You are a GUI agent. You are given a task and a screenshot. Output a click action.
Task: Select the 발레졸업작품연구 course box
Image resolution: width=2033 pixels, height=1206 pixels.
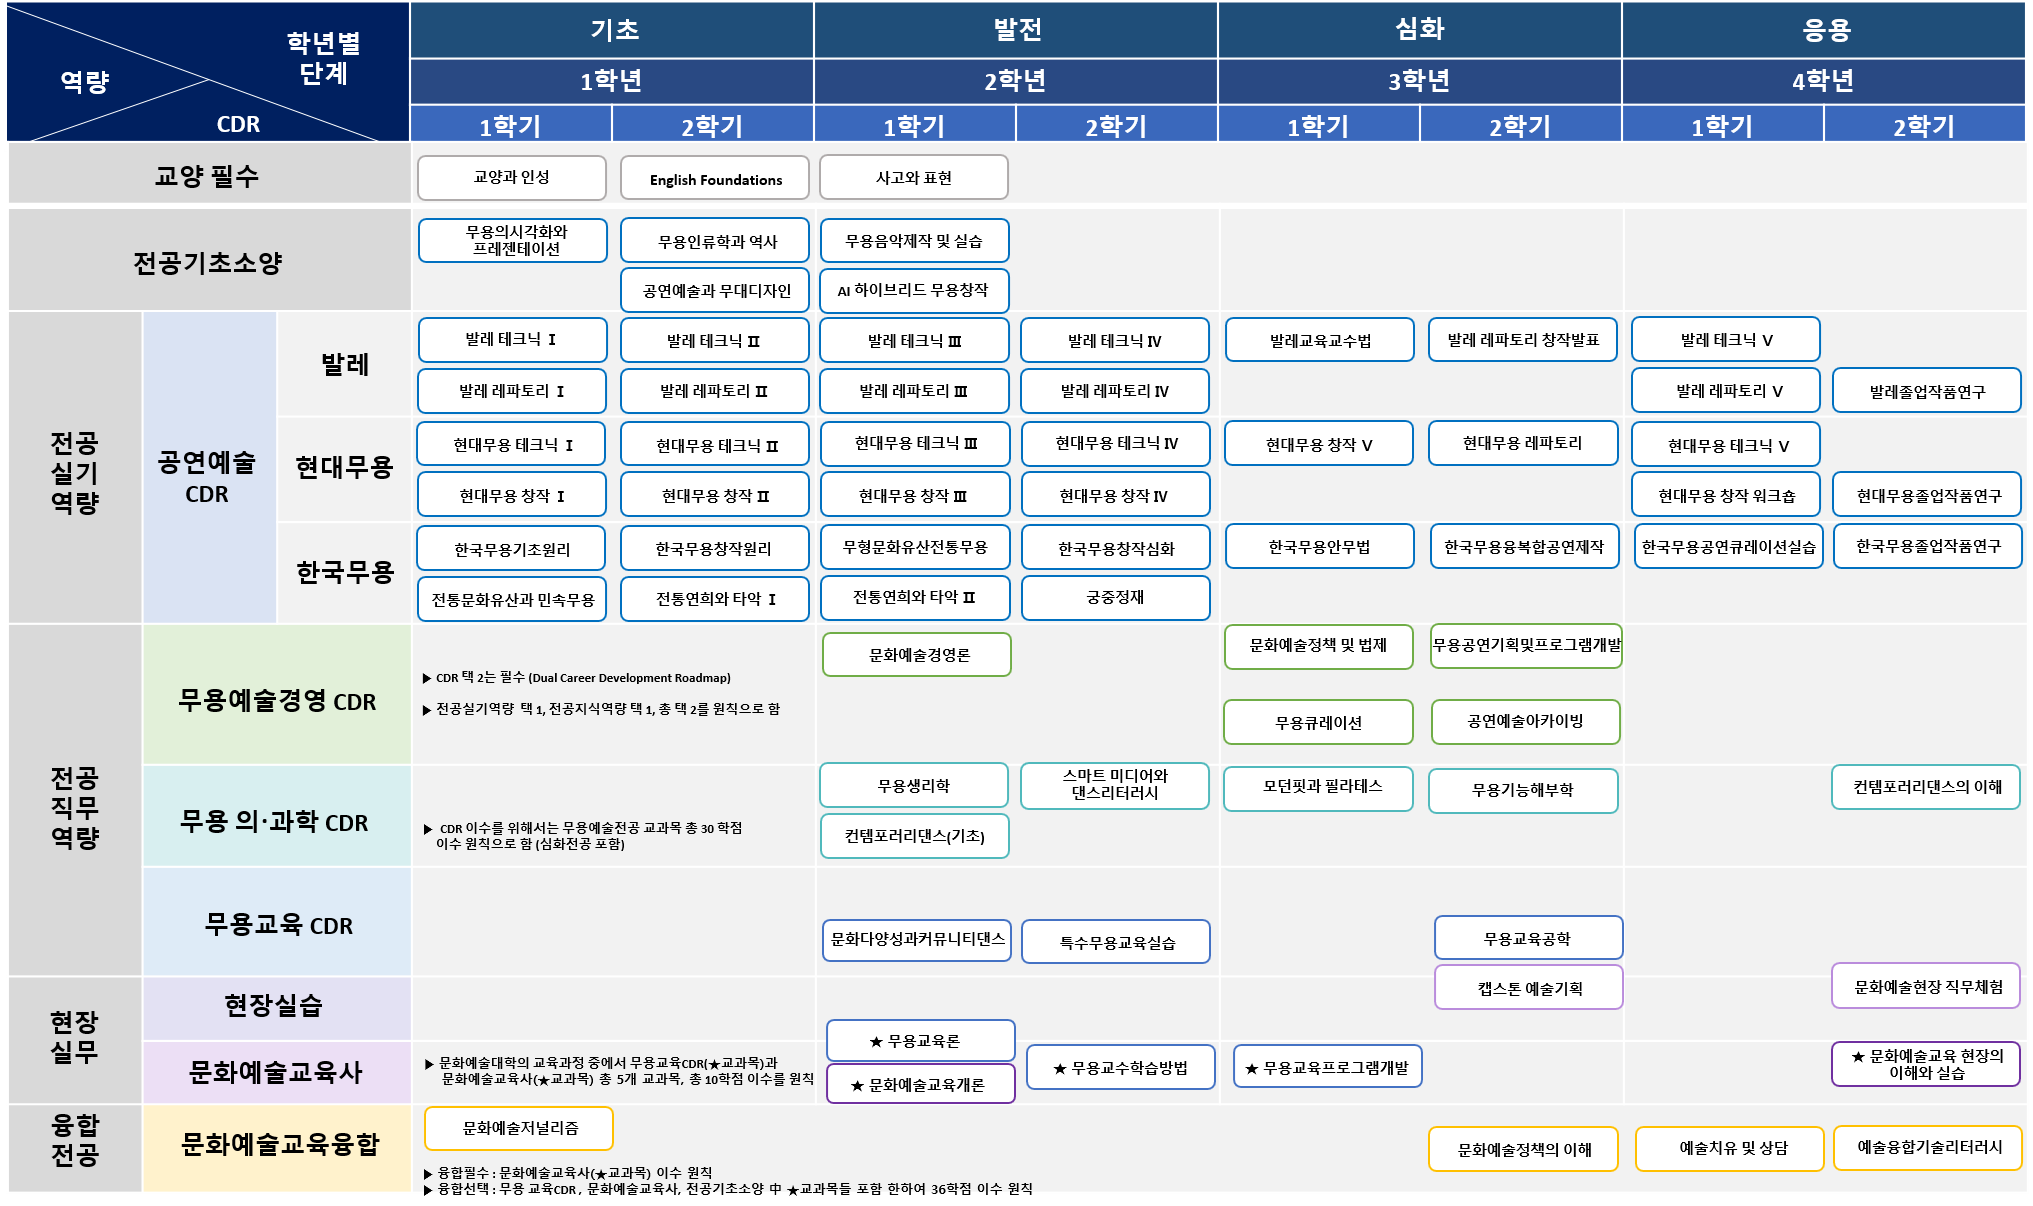[x=1926, y=391]
